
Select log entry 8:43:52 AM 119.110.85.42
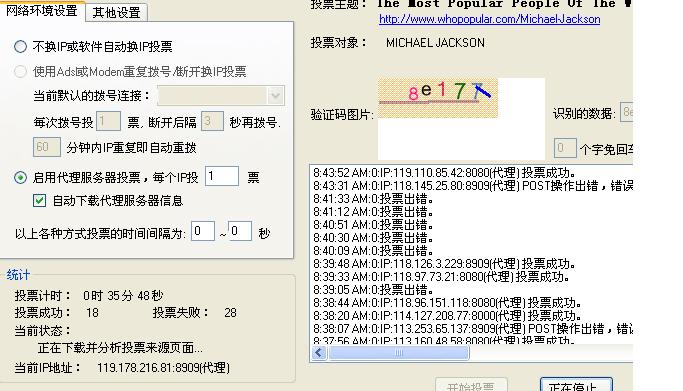pos(444,173)
